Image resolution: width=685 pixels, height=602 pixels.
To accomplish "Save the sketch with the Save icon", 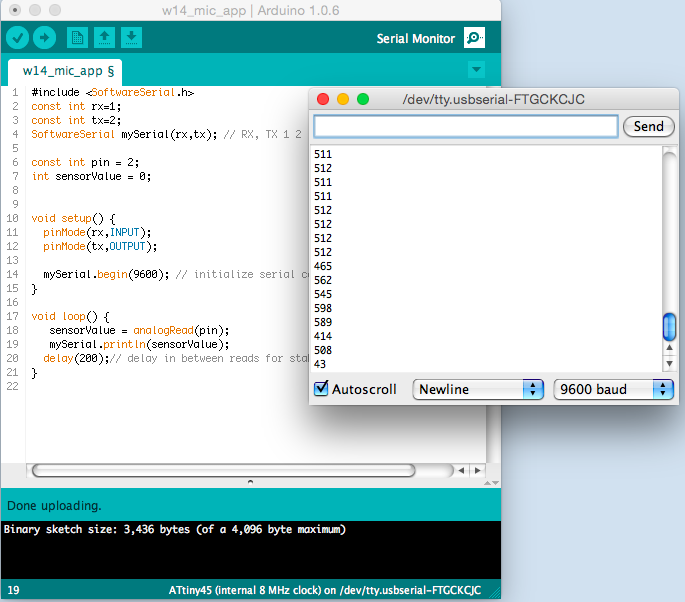I will click(131, 38).
